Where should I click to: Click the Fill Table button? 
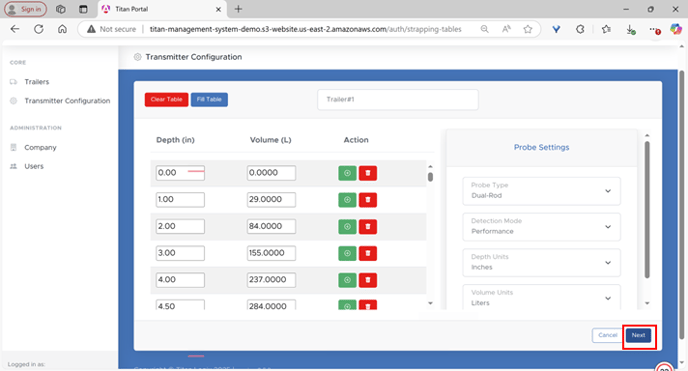(209, 100)
